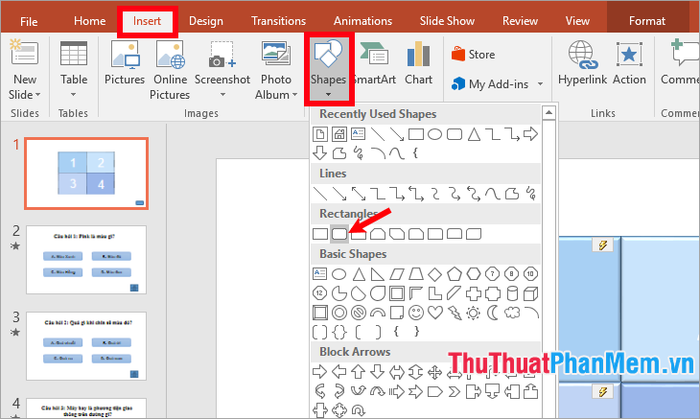Select slide 2 thumbnail in slide panel
This screenshot has width=700, height=419.
(86, 259)
